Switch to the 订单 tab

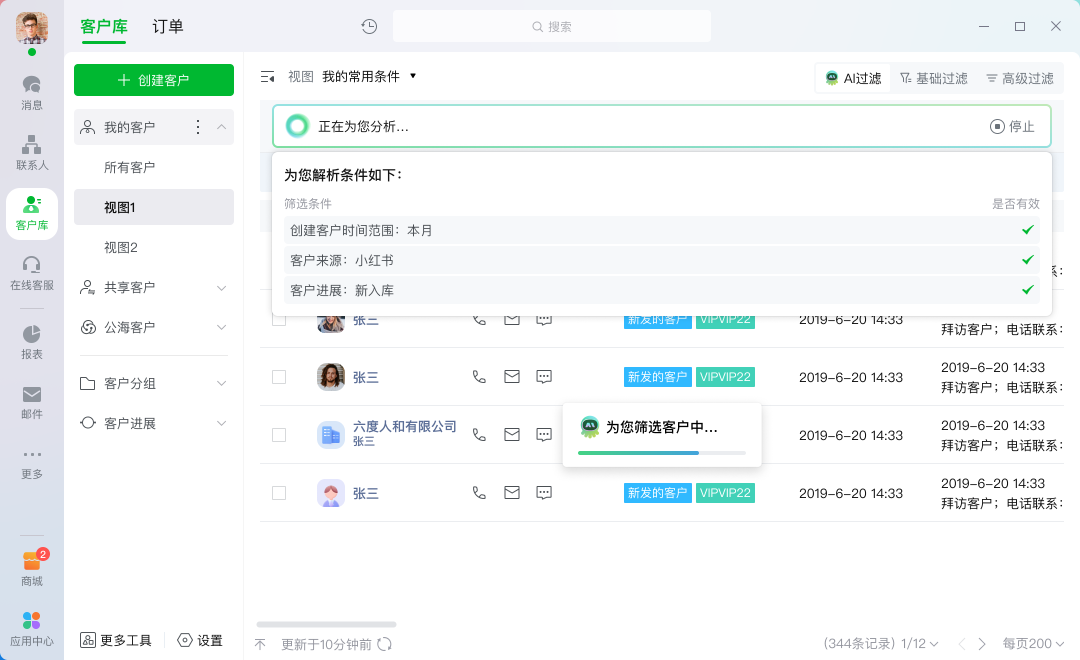167,26
